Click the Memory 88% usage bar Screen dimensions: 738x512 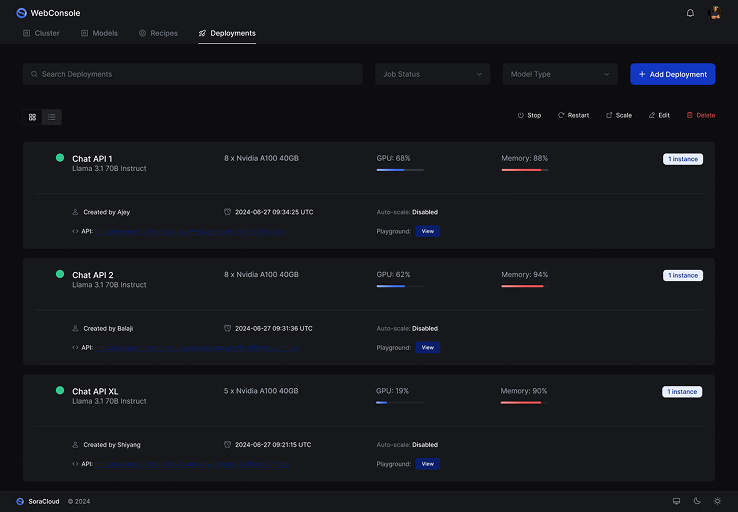coord(525,170)
